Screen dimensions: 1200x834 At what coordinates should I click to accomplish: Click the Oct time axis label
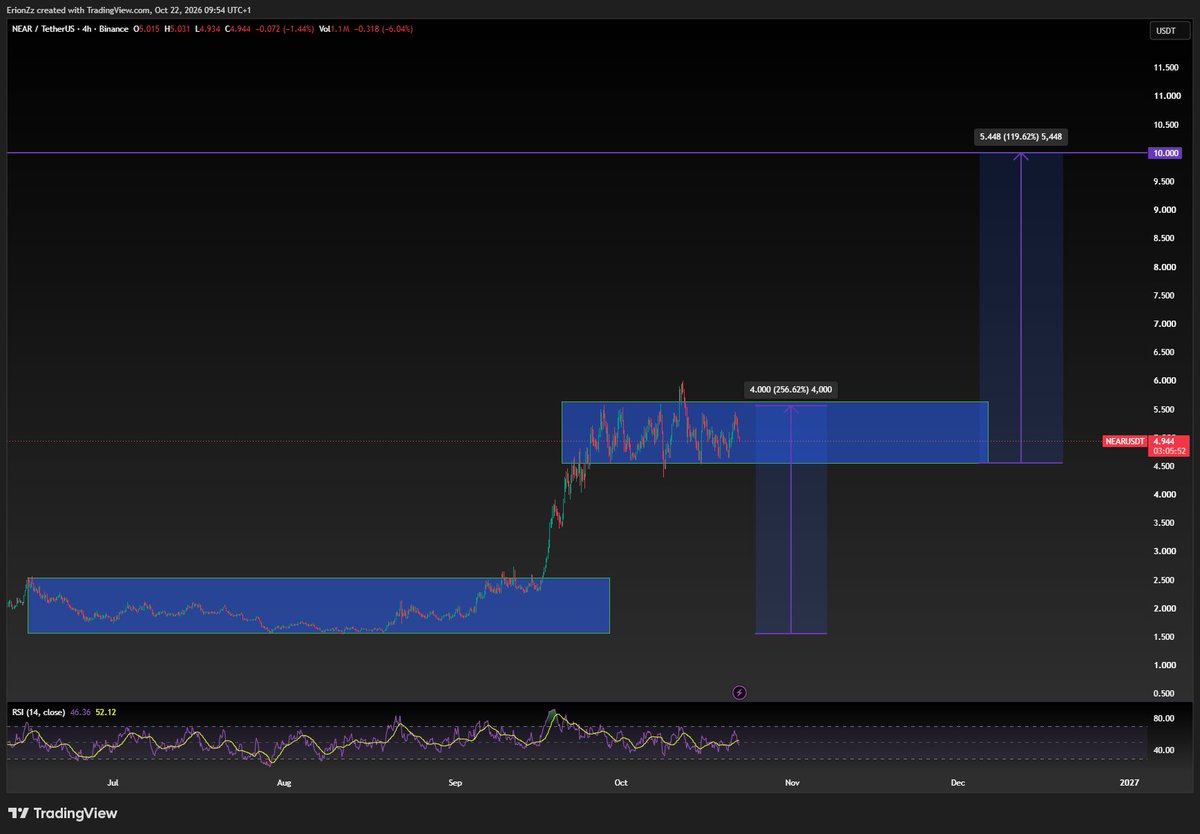tap(621, 781)
